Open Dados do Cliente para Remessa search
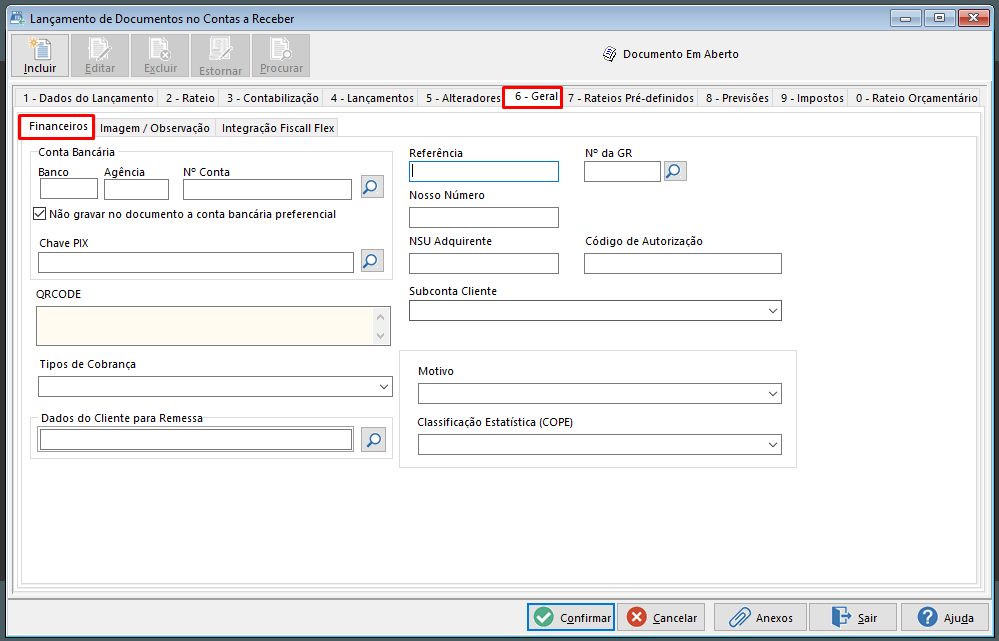 click(x=373, y=440)
